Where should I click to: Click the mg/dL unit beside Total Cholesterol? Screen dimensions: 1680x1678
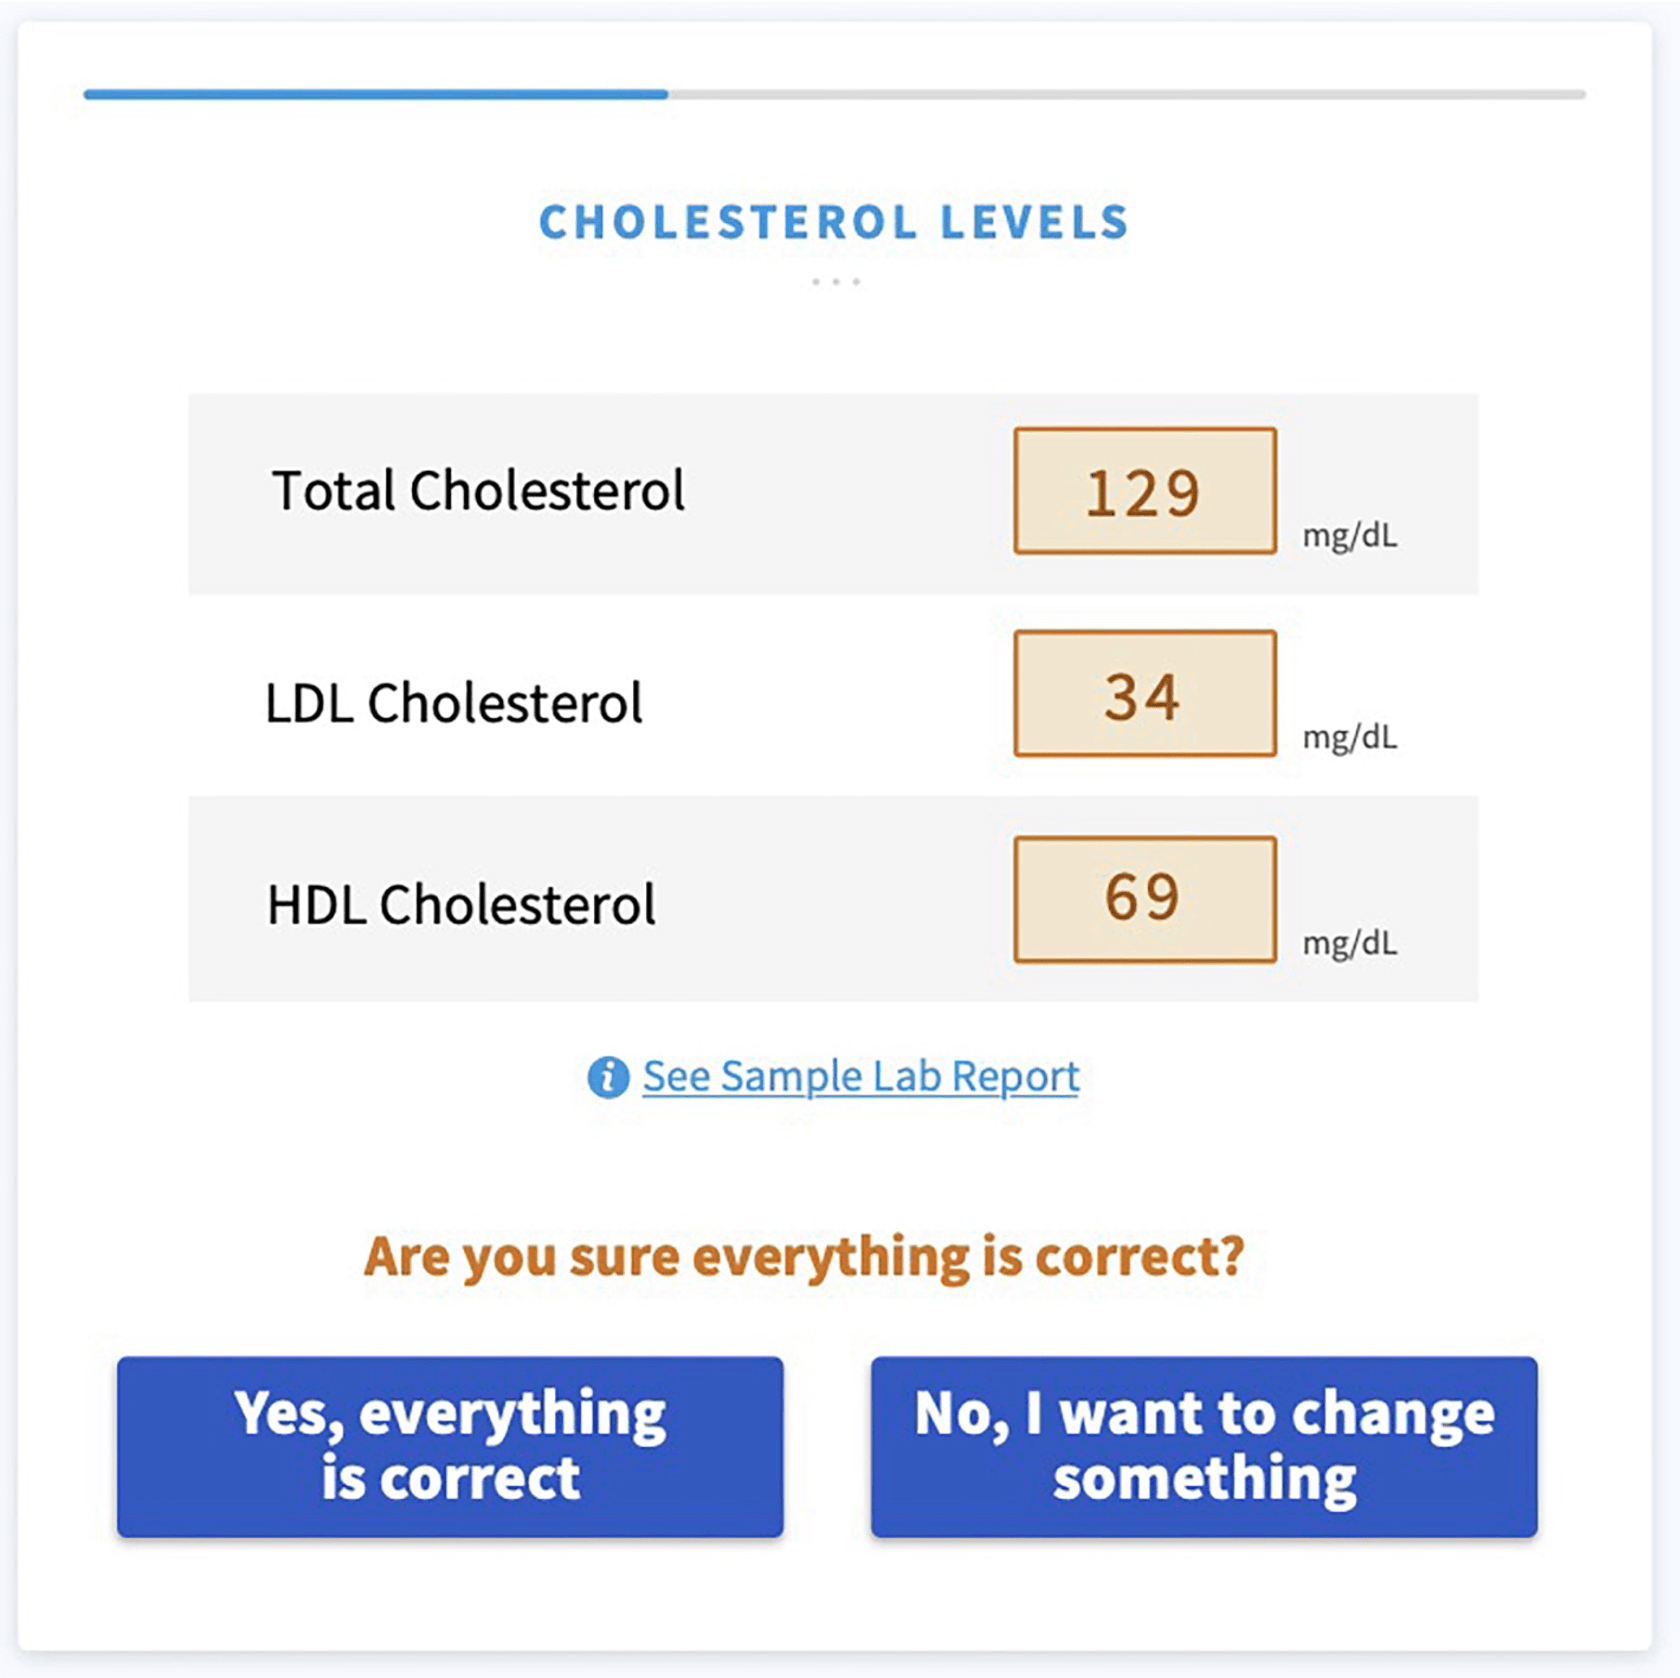pyautogui.click(x=1349, y=536)
